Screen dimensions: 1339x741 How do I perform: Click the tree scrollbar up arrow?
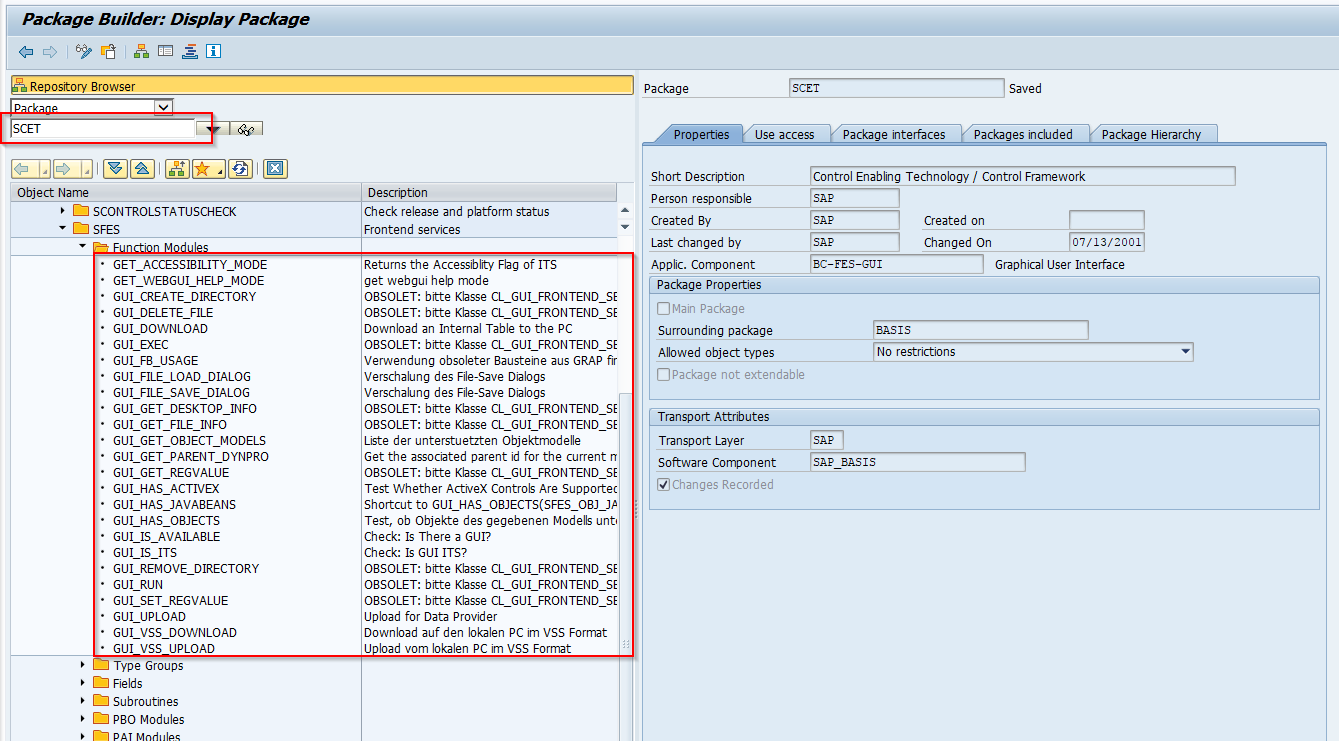pos(626,211)
